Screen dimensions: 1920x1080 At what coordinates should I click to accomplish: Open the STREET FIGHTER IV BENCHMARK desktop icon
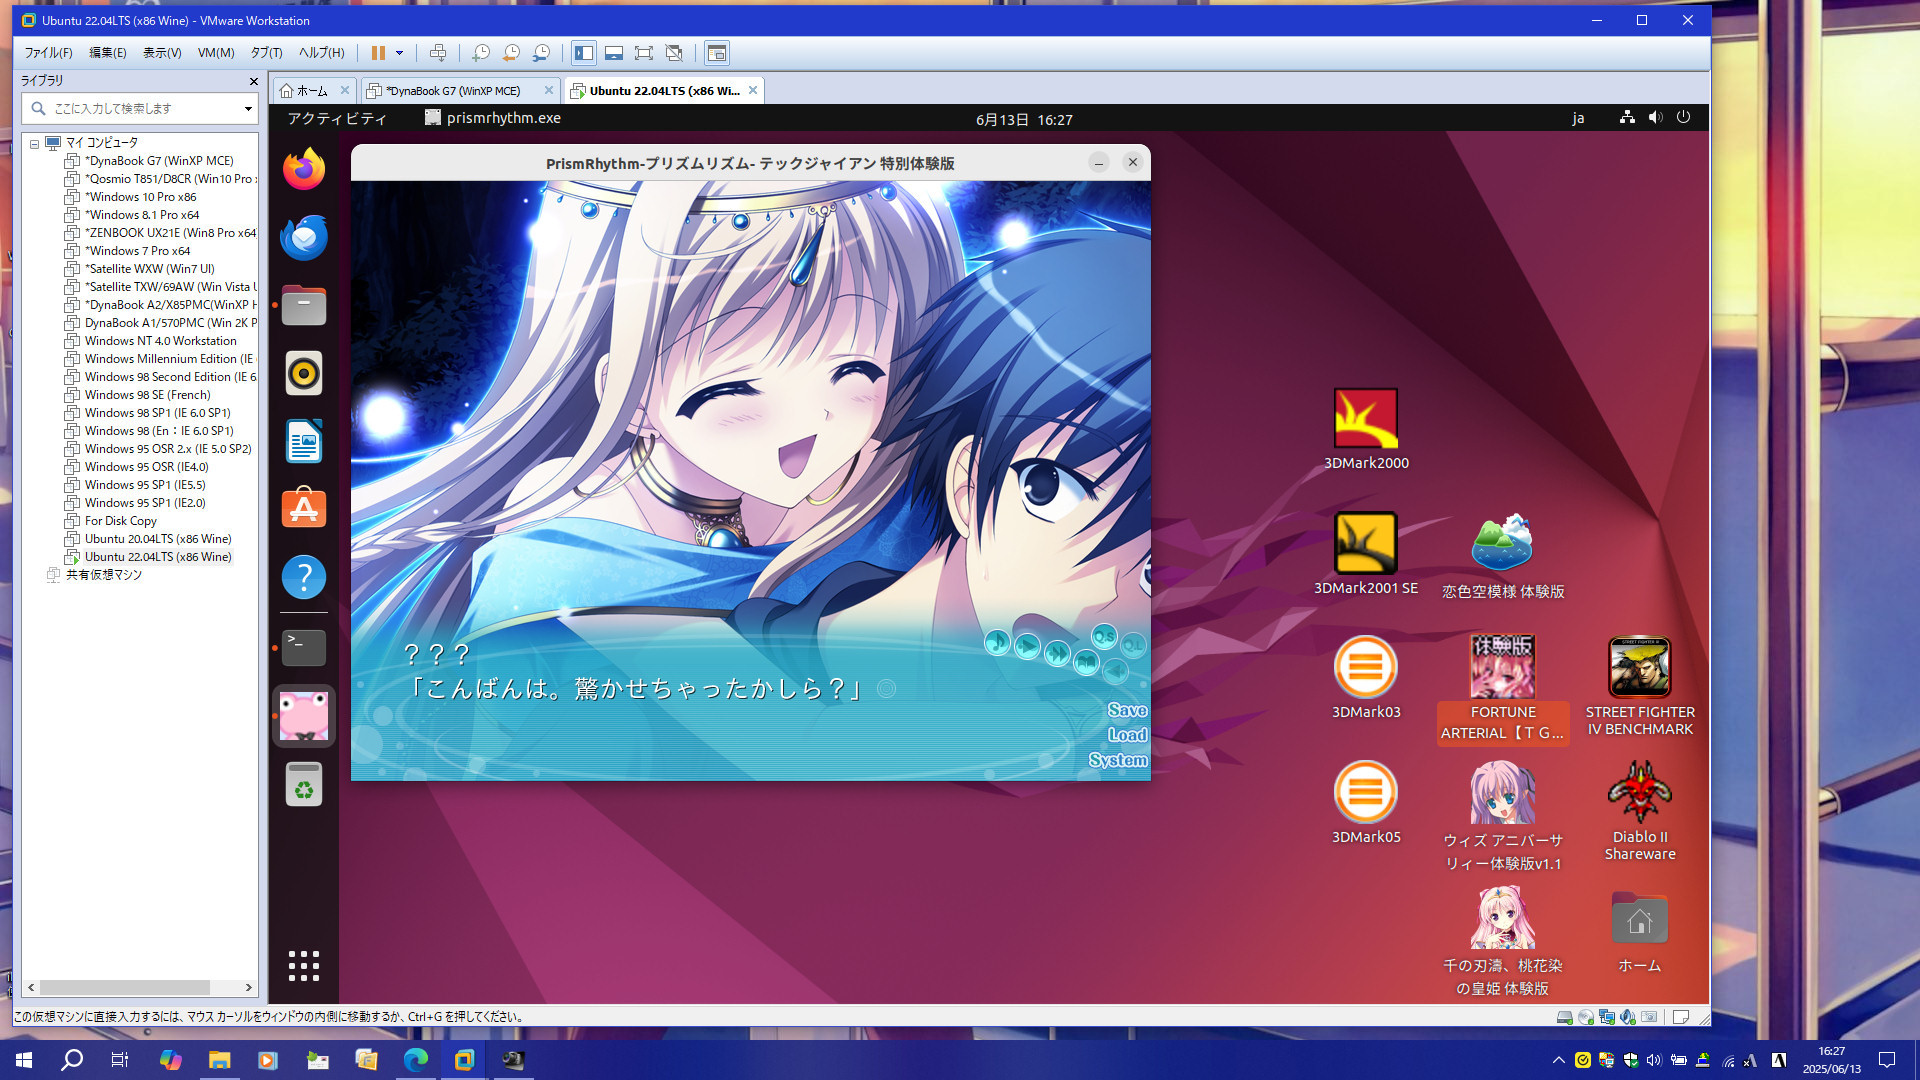(1640, 687)
